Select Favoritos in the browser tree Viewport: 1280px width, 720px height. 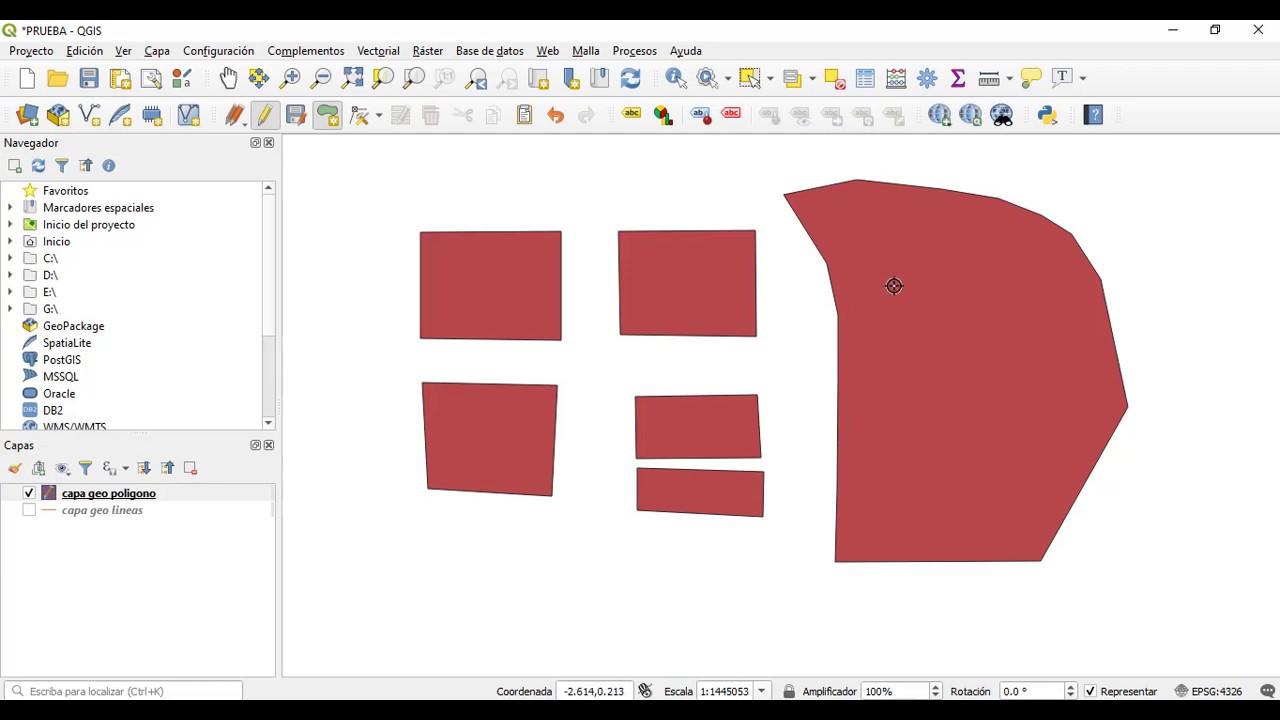pyautogui.click(x=65, y=191)
